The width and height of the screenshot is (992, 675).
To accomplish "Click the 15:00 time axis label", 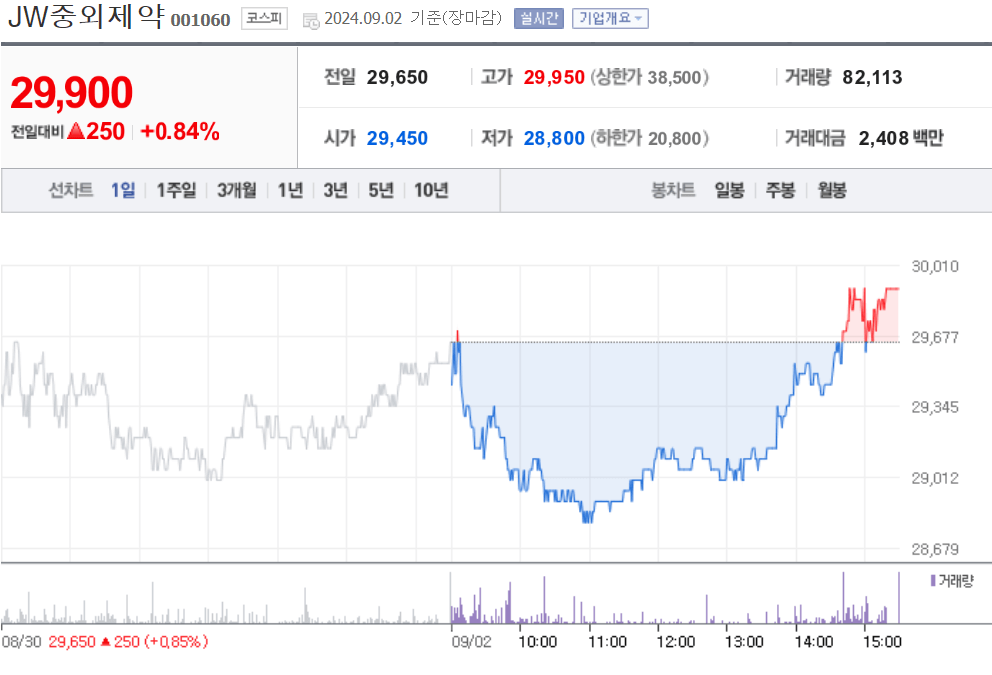I will coord(883,642).
